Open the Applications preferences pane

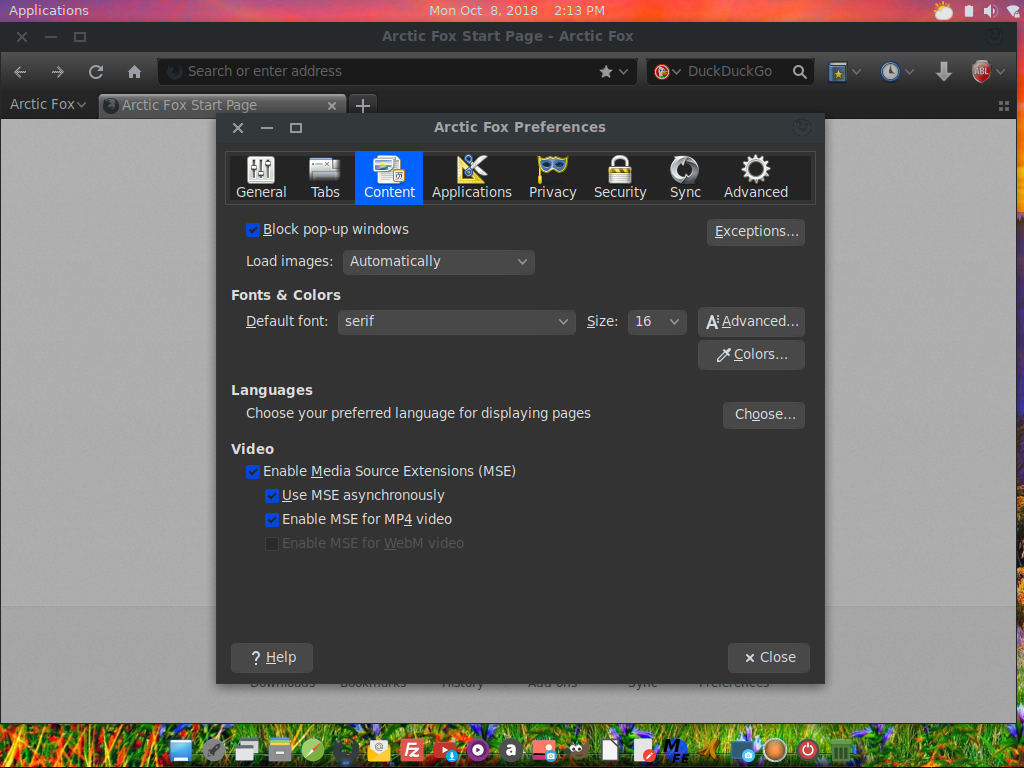coord(472,178)
